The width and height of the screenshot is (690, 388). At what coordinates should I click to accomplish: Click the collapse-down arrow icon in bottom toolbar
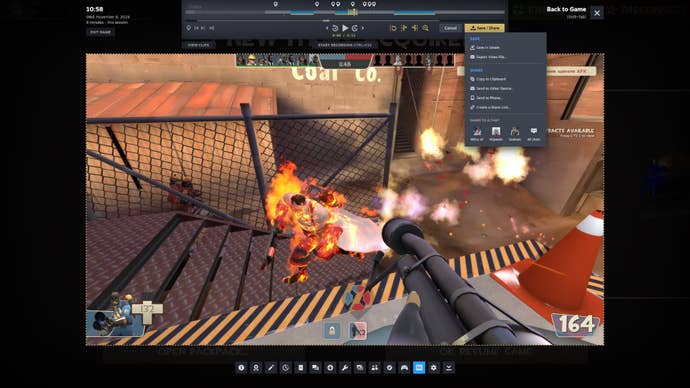[449, 367]
